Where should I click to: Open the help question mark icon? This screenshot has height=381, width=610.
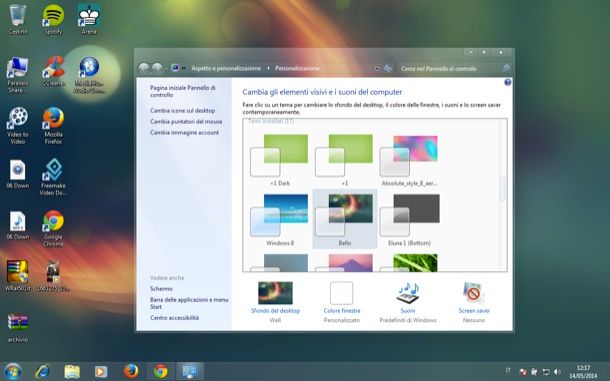coord(507,83)
